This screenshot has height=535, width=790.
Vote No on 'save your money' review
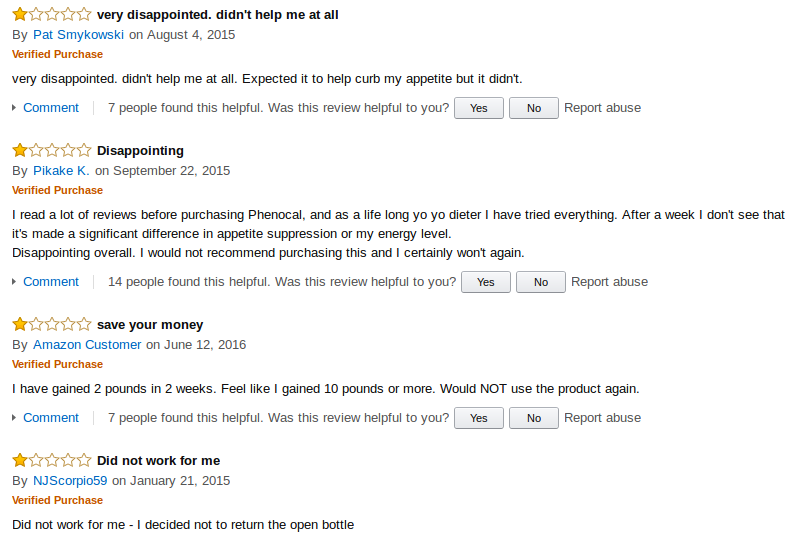534,418
